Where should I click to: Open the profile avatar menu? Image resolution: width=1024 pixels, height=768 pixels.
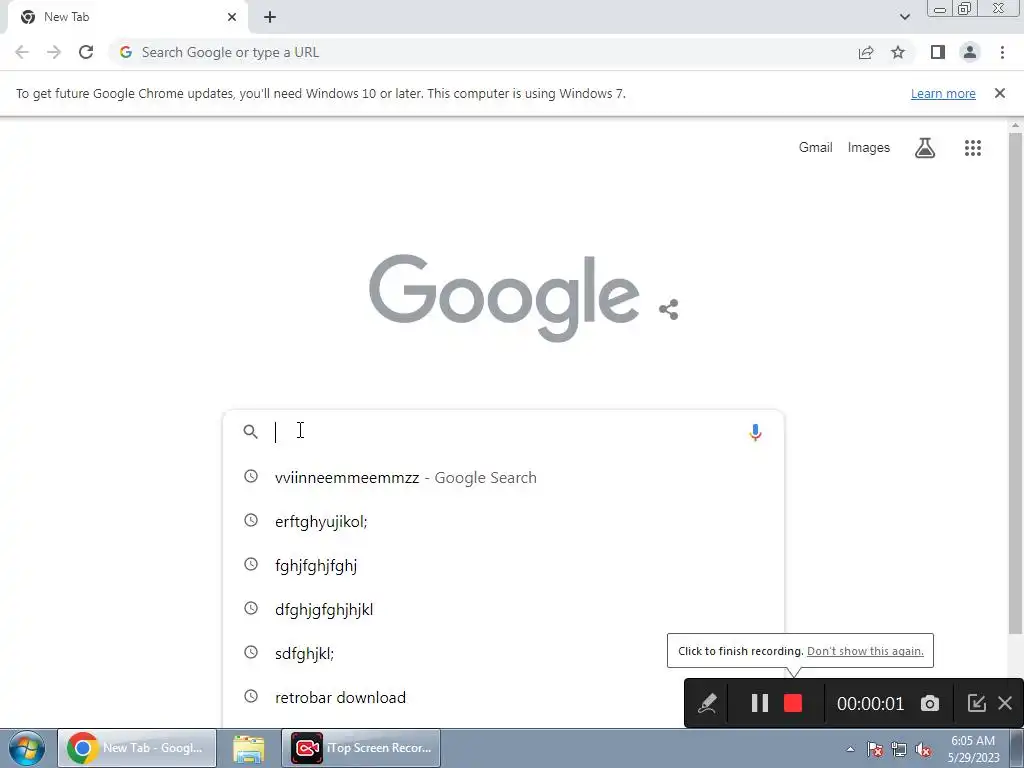(970, 52)
